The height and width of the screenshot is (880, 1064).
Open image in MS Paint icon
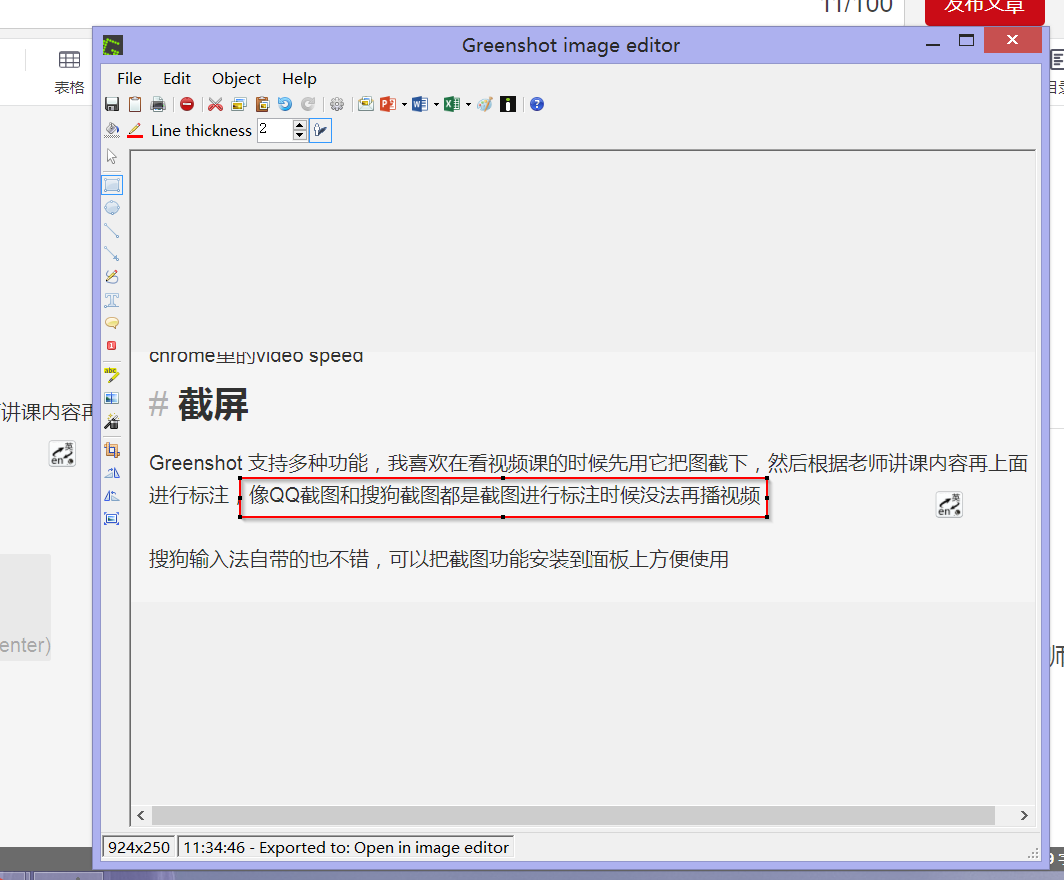484,104
